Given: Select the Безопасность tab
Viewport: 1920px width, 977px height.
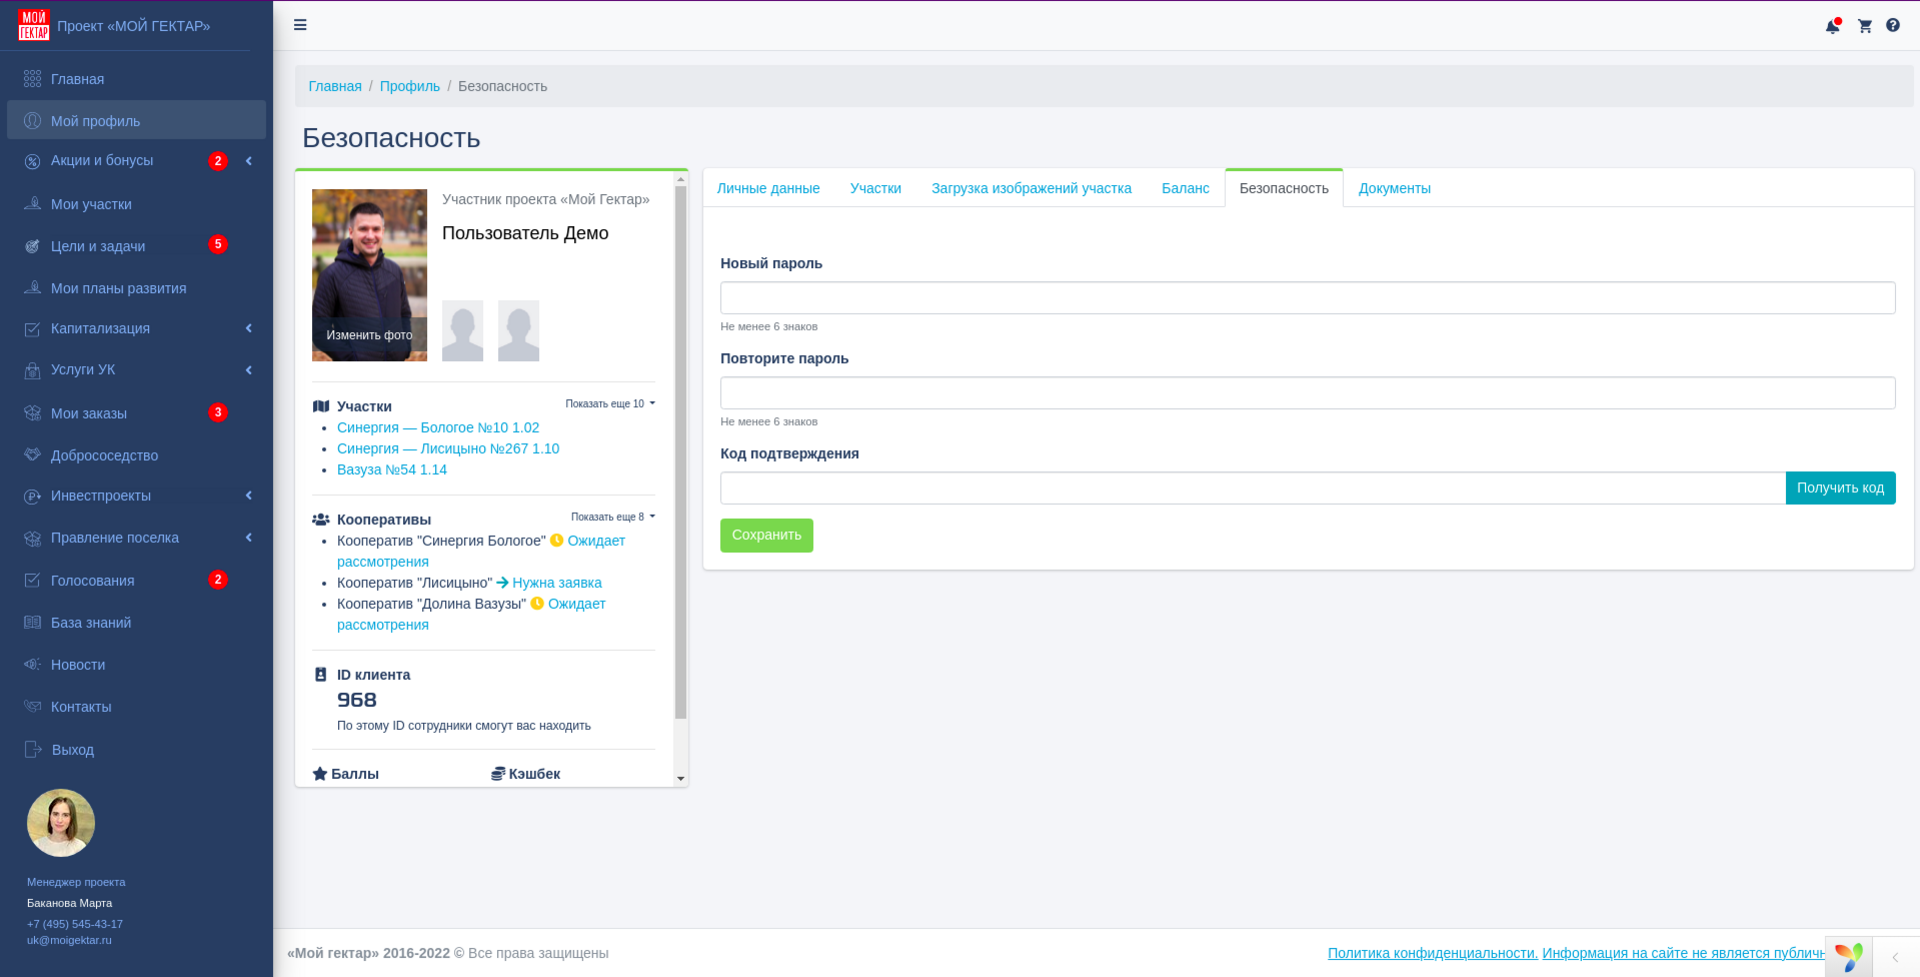Looking at the screenshot, I should 1284,188.
